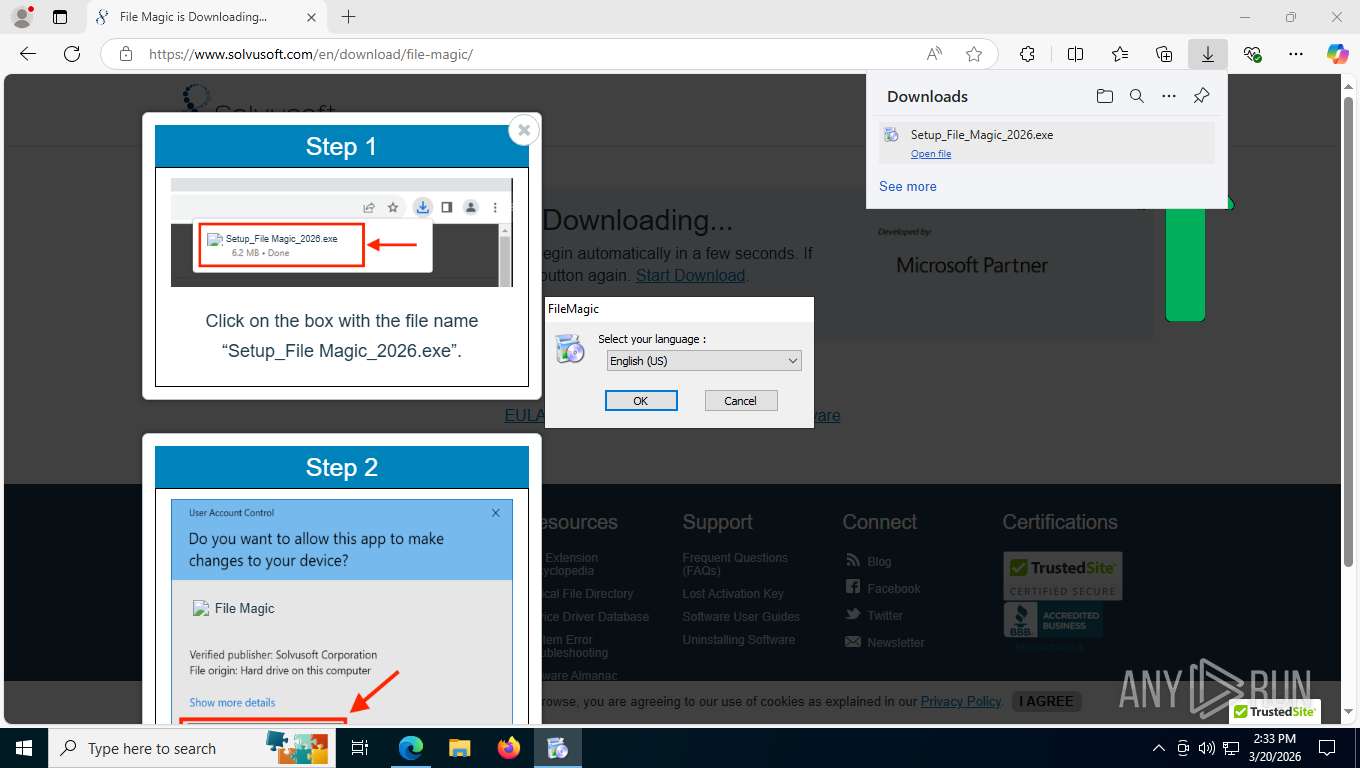Screen dimensions: 1360x768
Task: Open the Extensions puzzle icon
Action: pyautogui.click(x=1027, y=54)
